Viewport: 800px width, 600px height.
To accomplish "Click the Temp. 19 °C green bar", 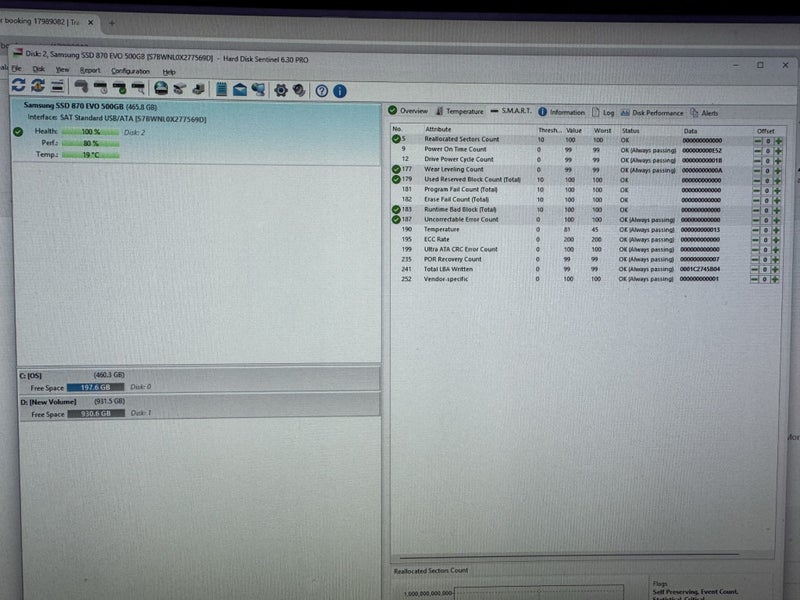I will click(x=91, y=155).
